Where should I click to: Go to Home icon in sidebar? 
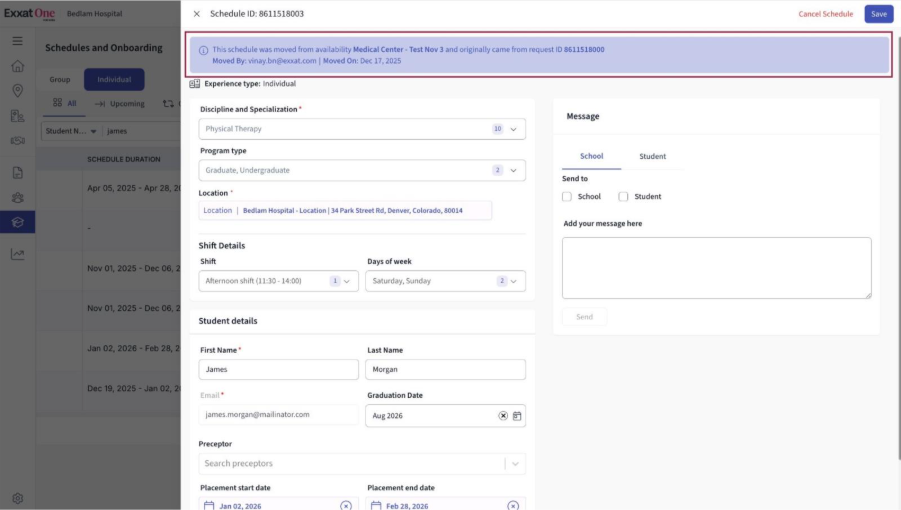pyautogui.click(x=17, y=66)
